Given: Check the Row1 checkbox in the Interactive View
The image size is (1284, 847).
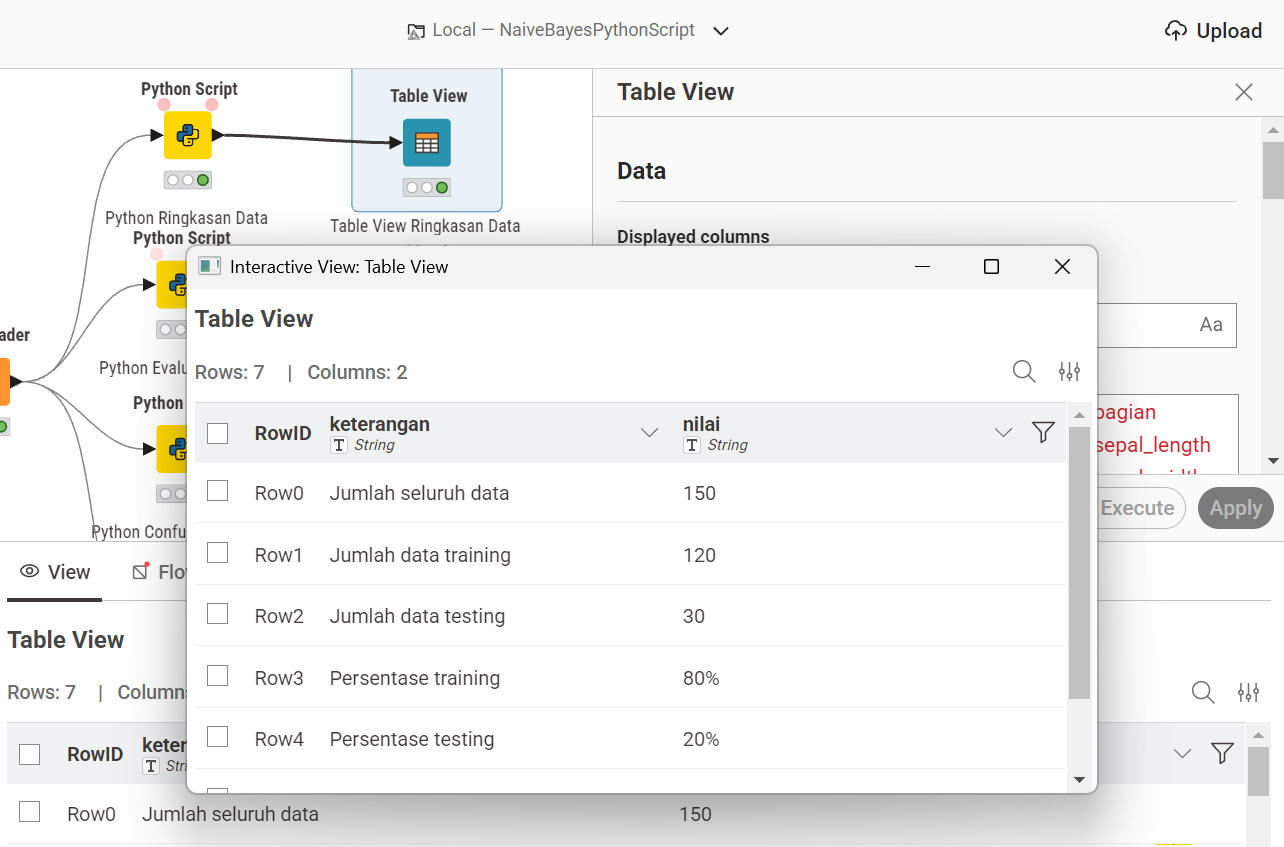Looking at the screenshot, I should (217, 553).
